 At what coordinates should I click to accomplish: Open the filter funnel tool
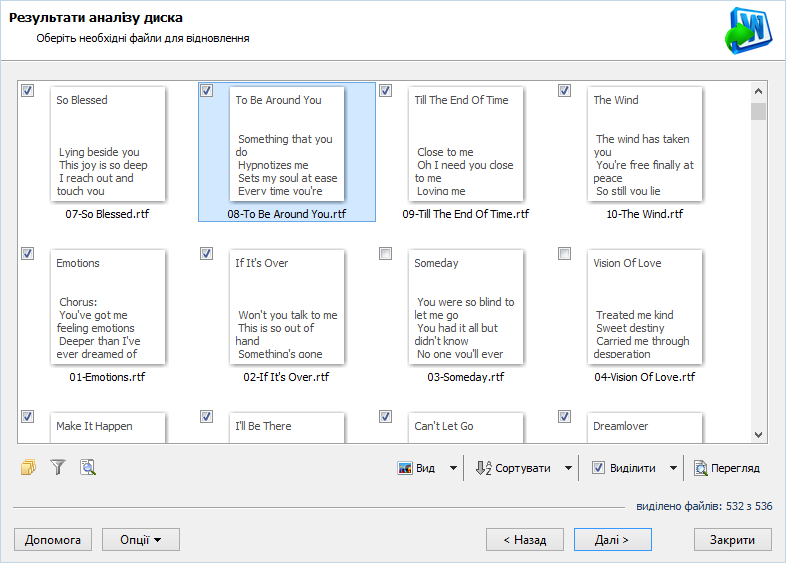(58, 467)
